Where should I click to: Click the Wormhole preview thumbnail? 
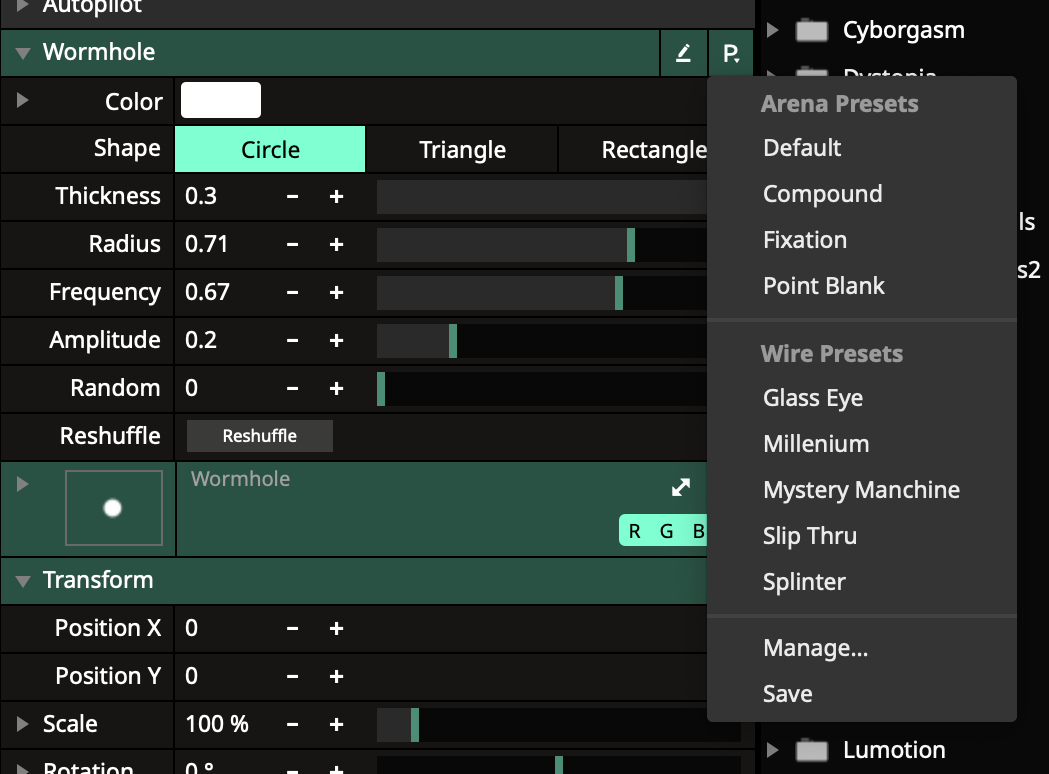[113, 508]
